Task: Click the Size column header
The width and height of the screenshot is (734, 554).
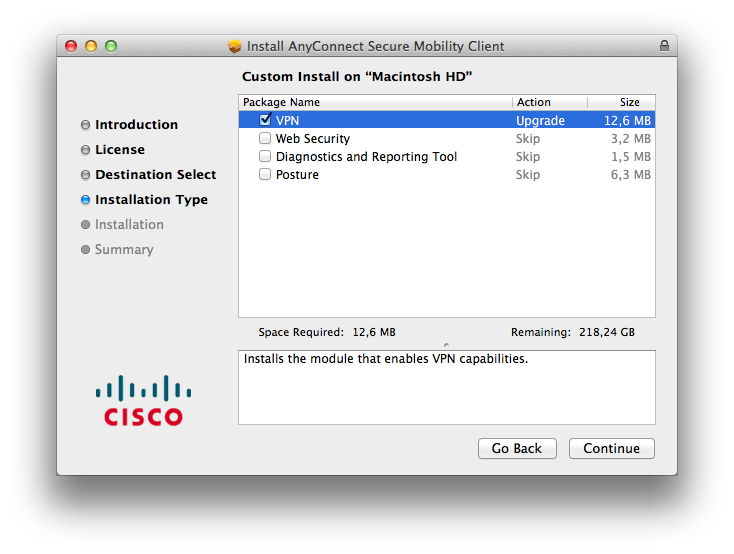Action: click(x=621, y=102)
